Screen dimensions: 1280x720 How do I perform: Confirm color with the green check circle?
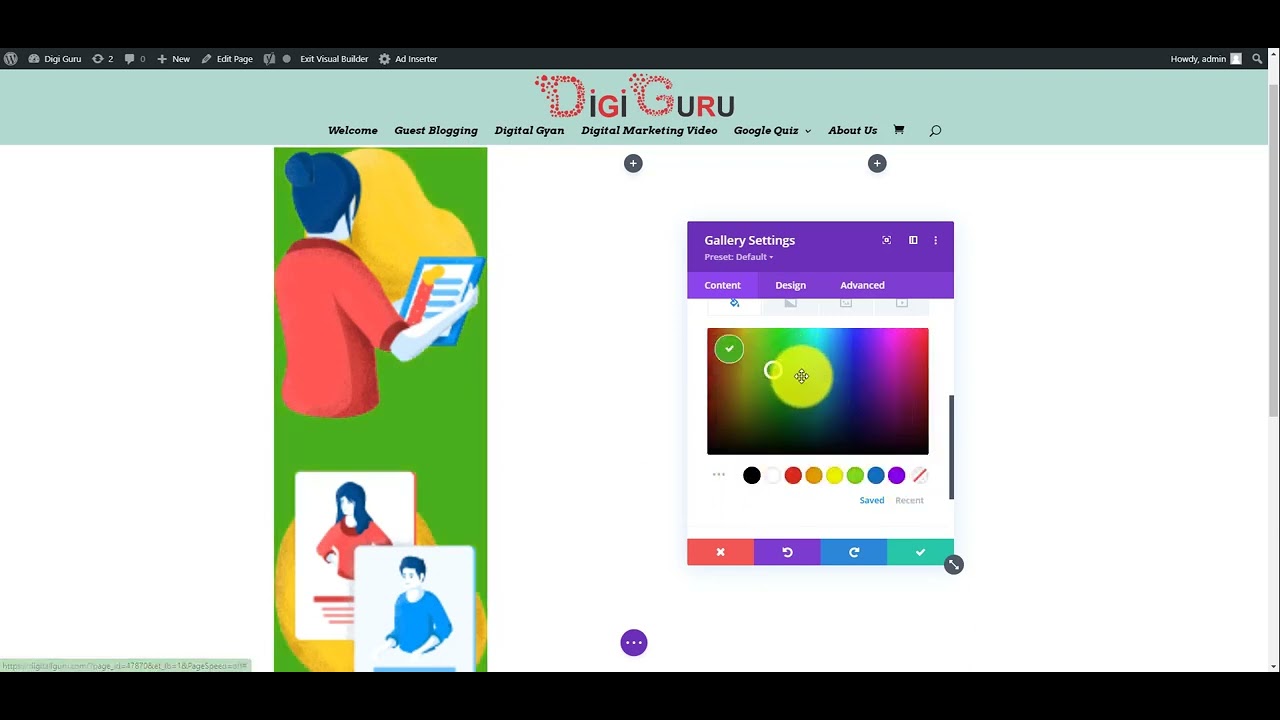[x=729, y=348]
